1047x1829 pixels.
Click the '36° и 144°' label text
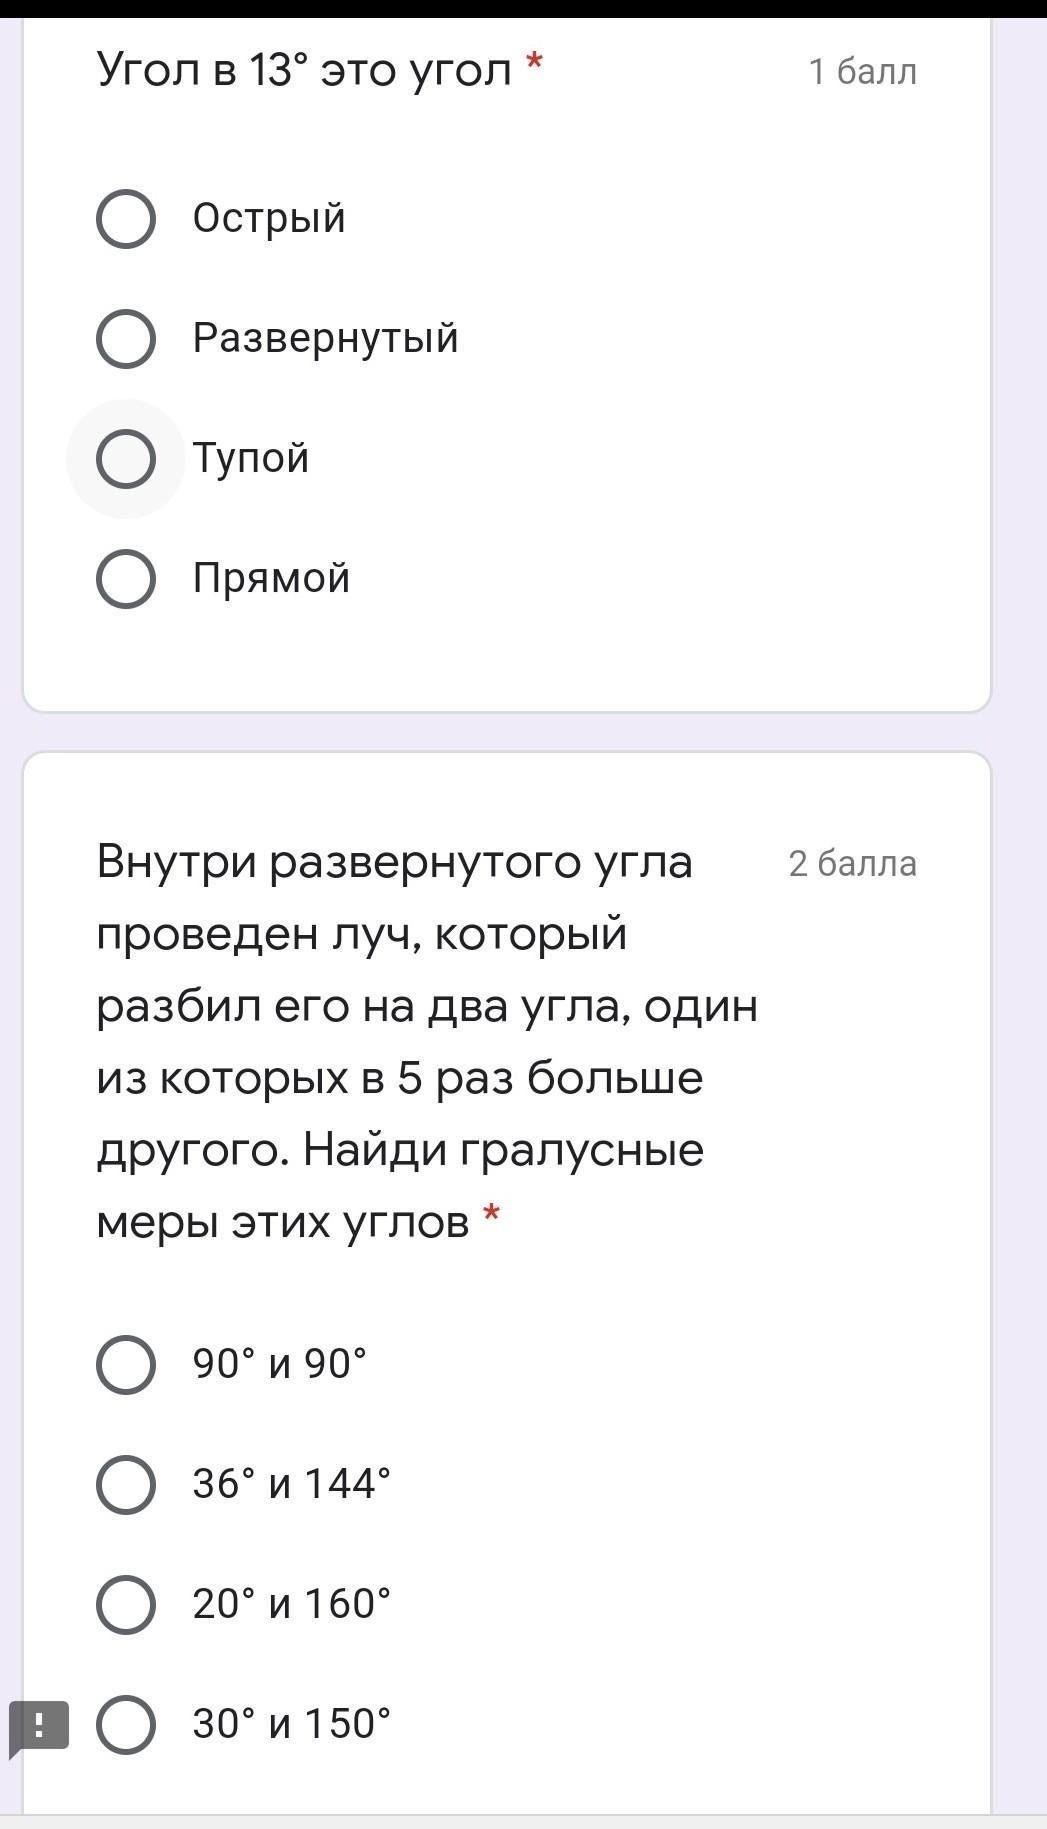(291, 1484)
